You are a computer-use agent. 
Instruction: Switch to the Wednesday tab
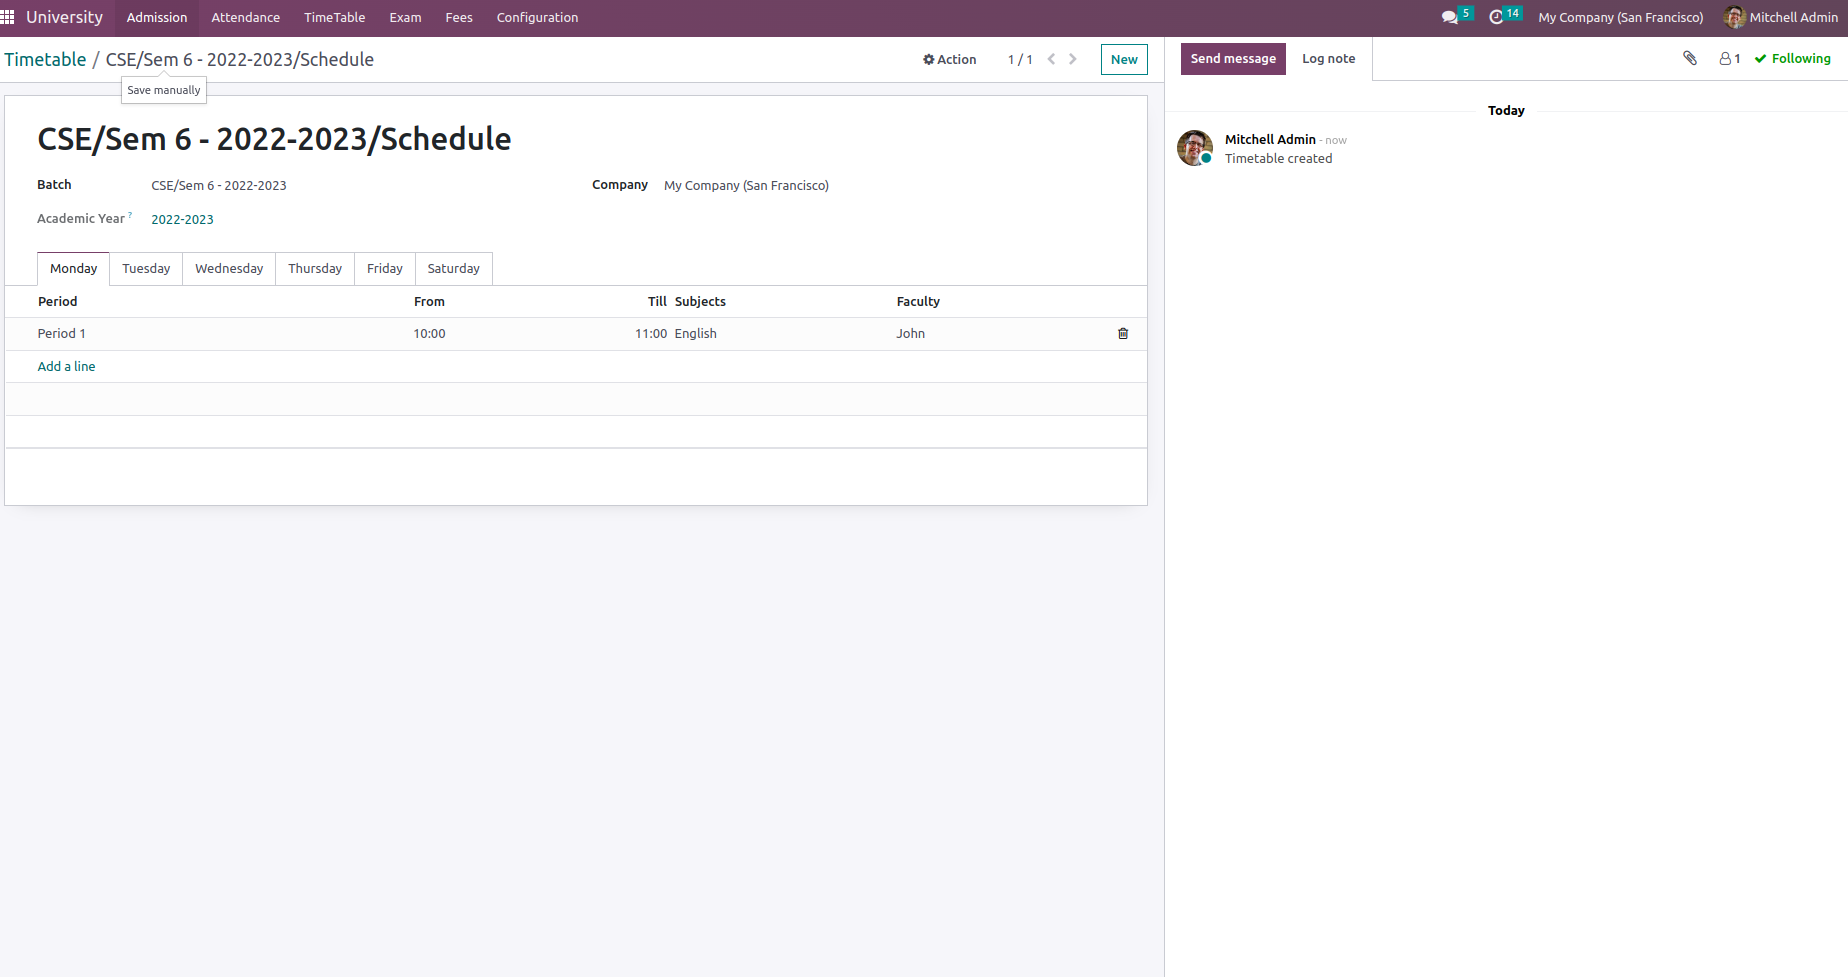(229, 269)
